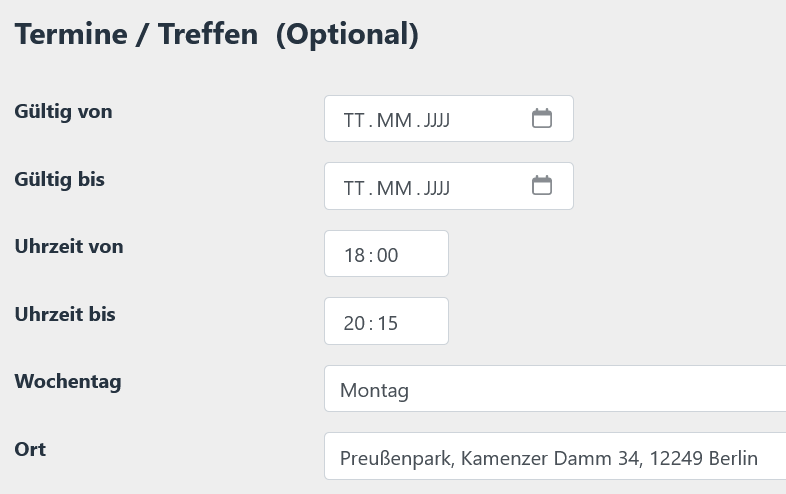Click minutes 00 in Uhrzeit von
Viewport: 786px width, 494px height.
click(x=388, y=255)
